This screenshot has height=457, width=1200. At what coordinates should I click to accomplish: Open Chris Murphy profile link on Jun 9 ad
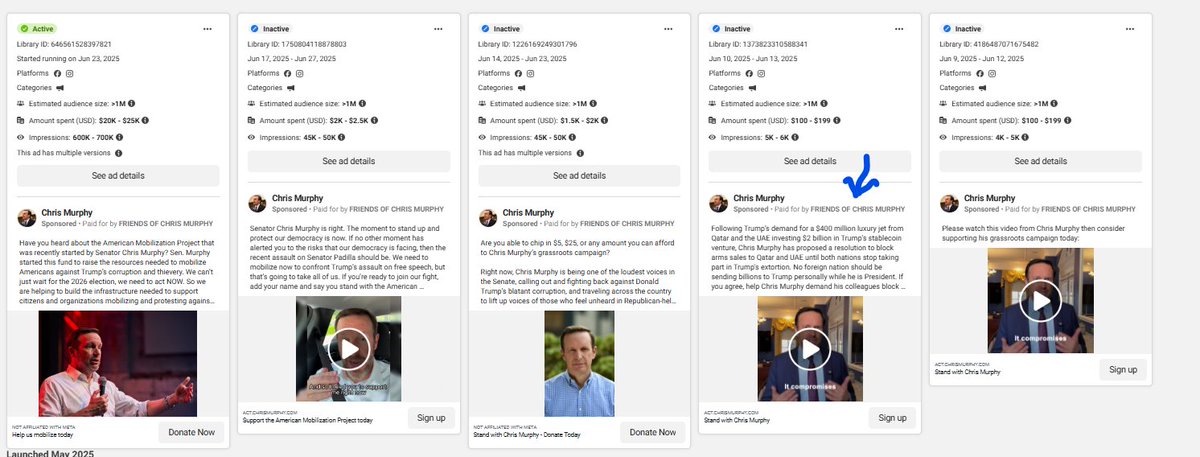click(990, 198)
